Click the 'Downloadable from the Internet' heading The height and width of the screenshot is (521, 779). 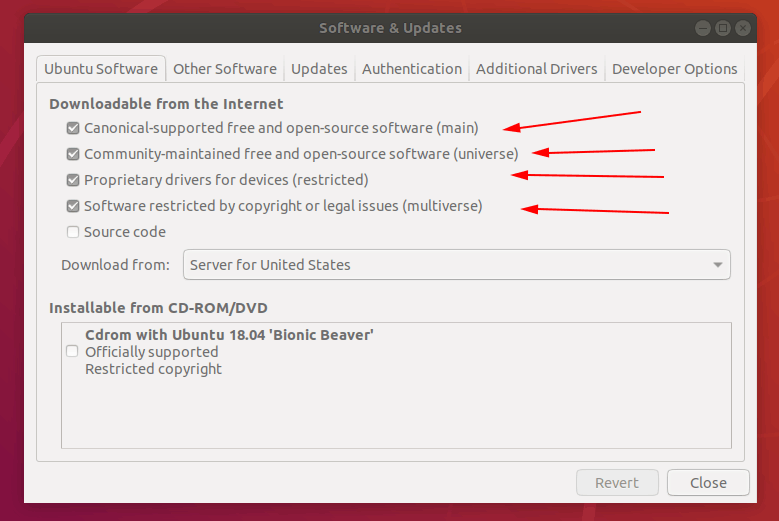coord(166,104)
